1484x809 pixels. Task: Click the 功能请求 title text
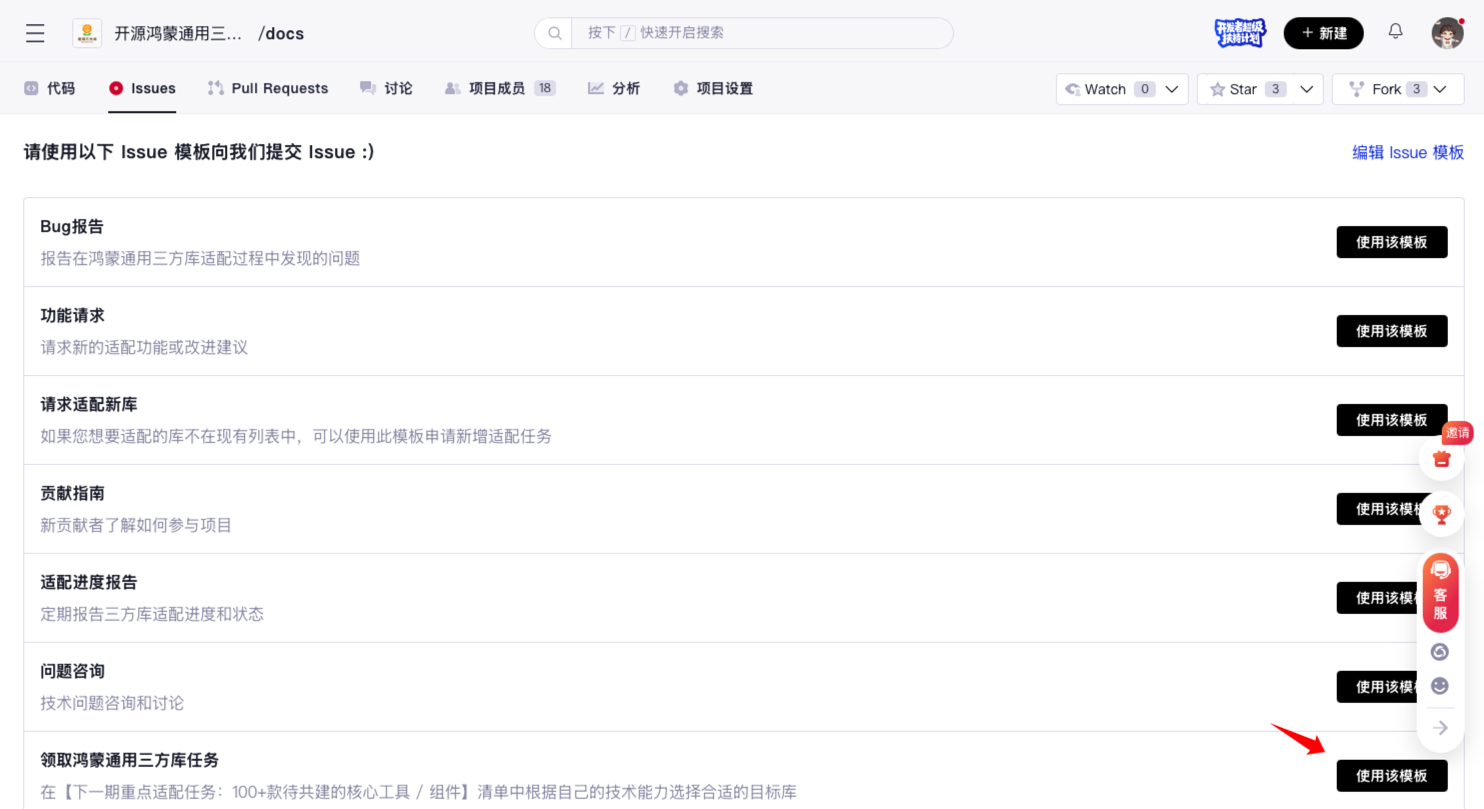tap(72, 315)
